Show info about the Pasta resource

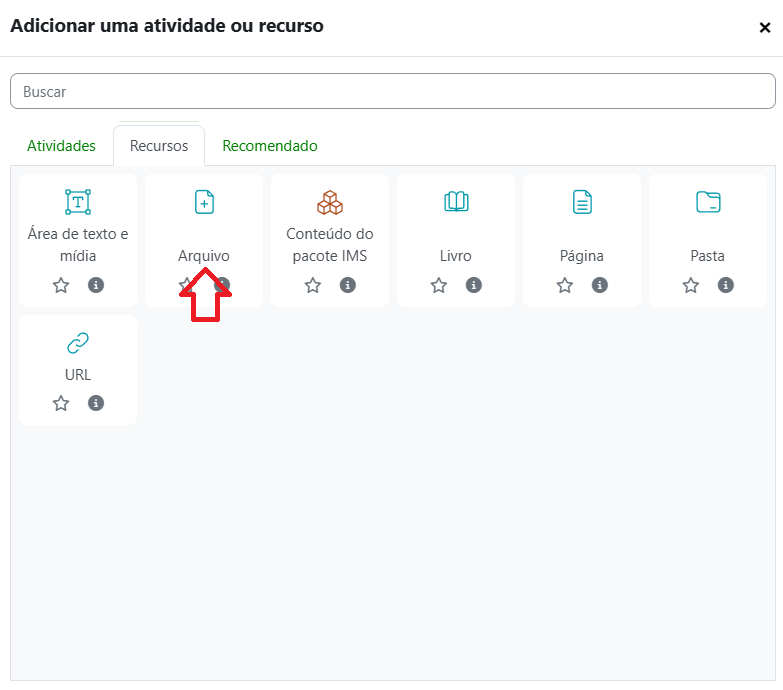[x=726, y=285]
